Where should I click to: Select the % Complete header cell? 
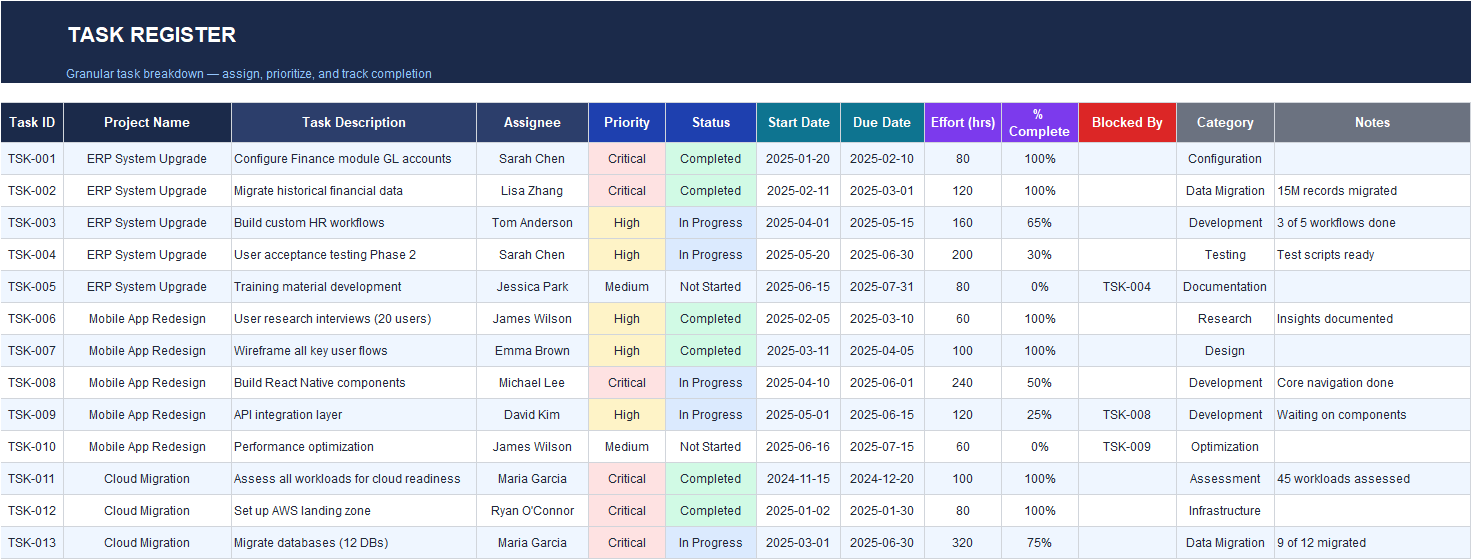coord(1040,122)
